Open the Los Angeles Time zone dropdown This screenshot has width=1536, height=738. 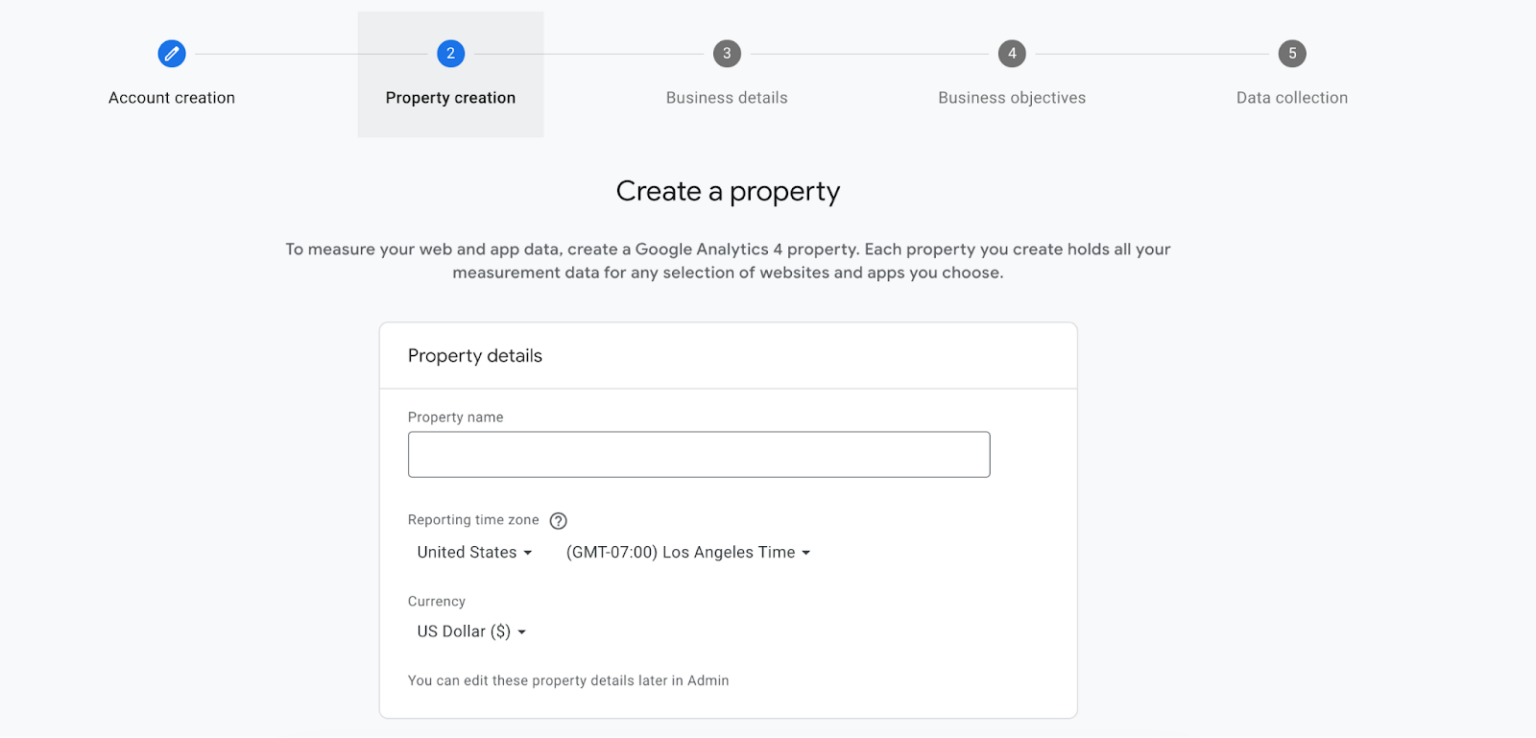click(x=688, y=551)
